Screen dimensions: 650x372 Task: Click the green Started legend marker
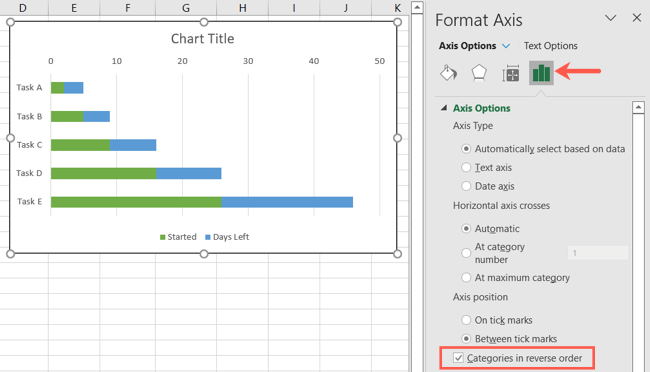[162, 237]
